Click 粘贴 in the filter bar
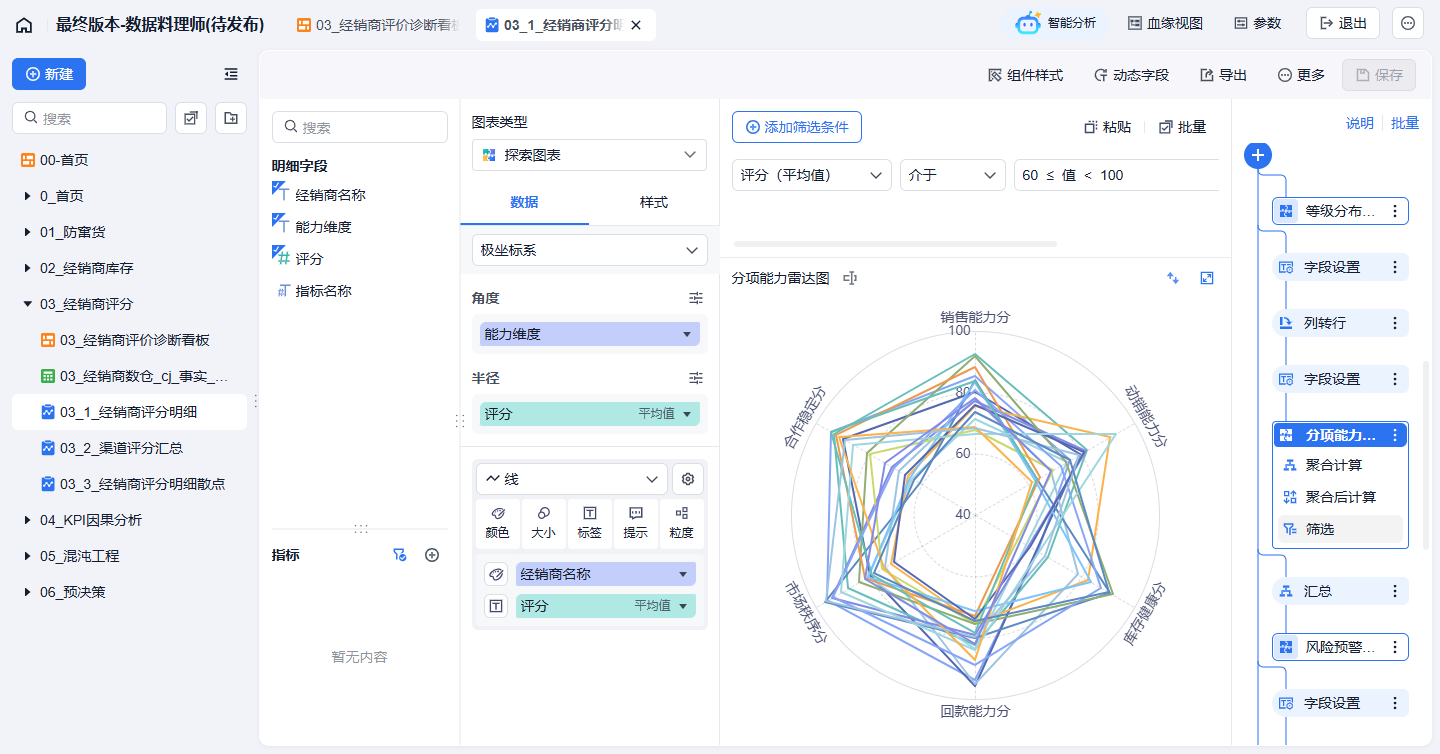This screenshot has width=1440, height=754. point(1108,127)
